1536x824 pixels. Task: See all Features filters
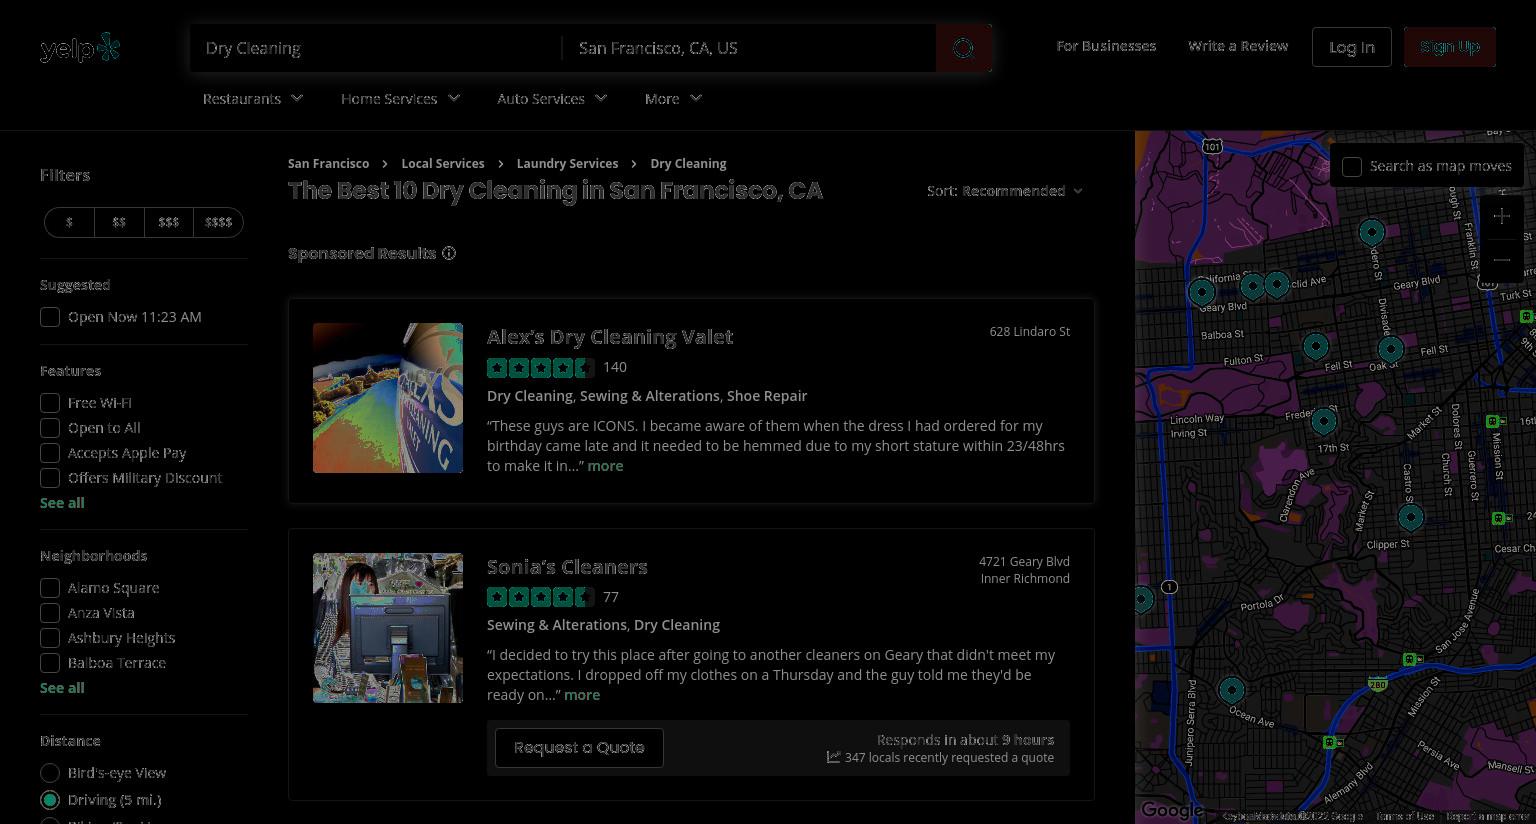click(62, 503)
